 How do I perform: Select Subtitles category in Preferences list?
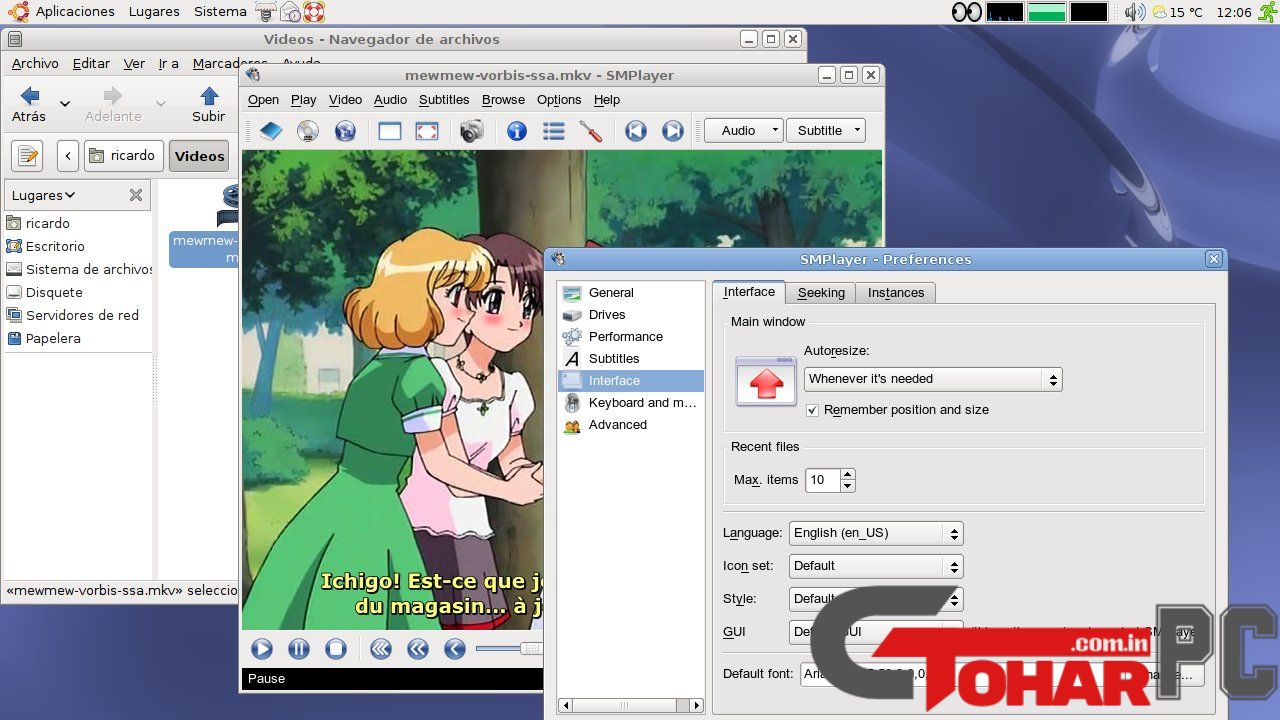631,359
